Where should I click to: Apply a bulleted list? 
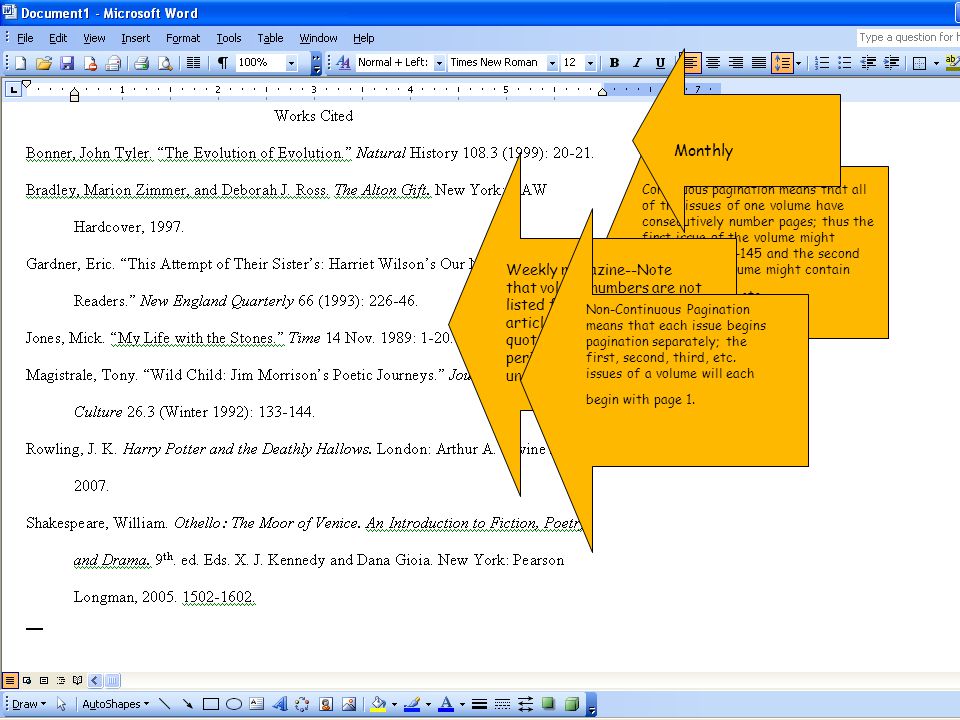(x=845, y=62)
